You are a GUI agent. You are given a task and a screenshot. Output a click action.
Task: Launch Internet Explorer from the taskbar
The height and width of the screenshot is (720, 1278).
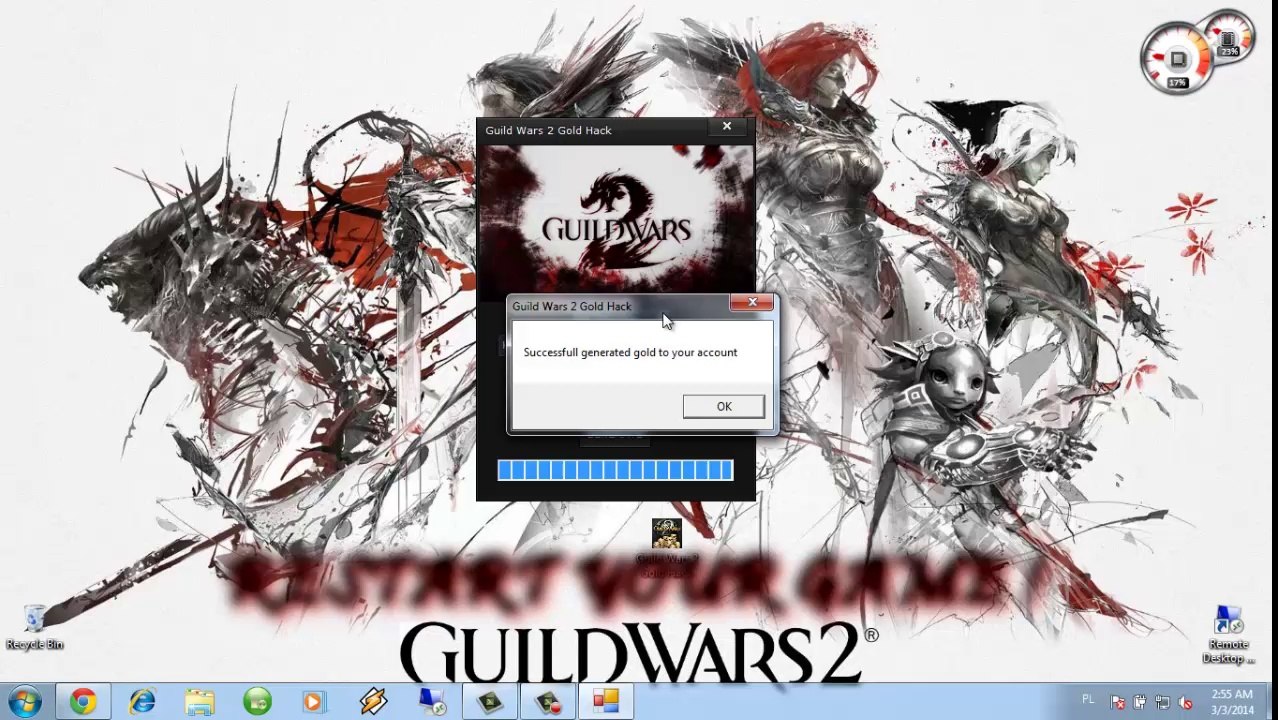click(143, 701)
